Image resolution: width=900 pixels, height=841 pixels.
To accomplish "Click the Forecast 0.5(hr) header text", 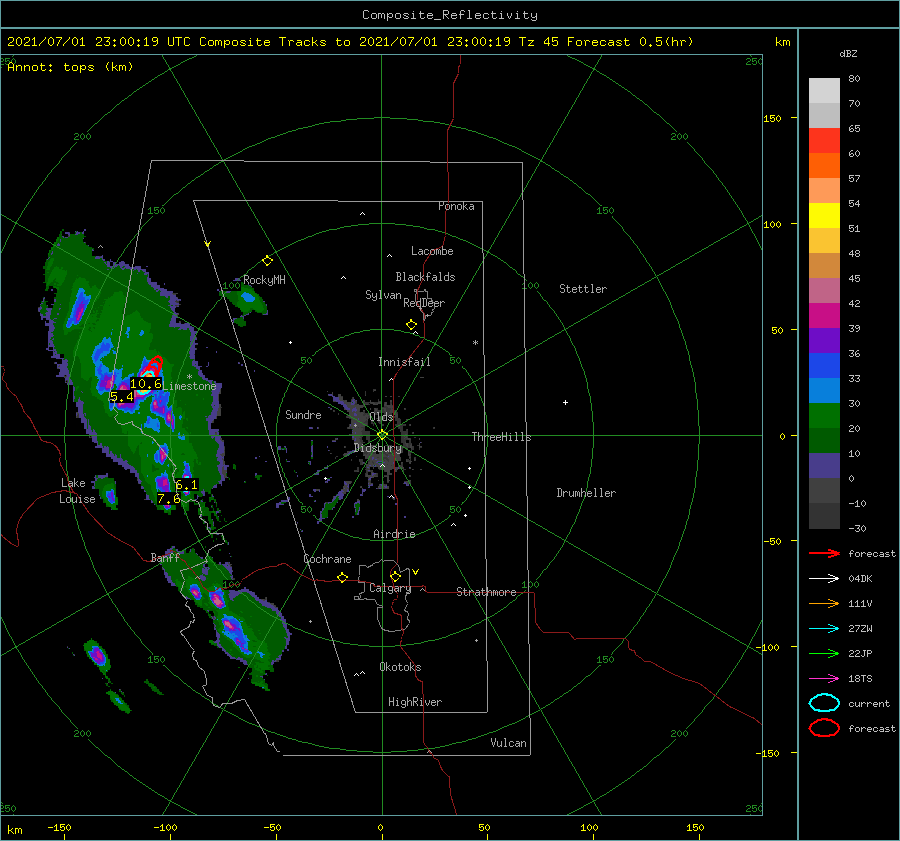I will pyautogui.click(x=630, y=42).
